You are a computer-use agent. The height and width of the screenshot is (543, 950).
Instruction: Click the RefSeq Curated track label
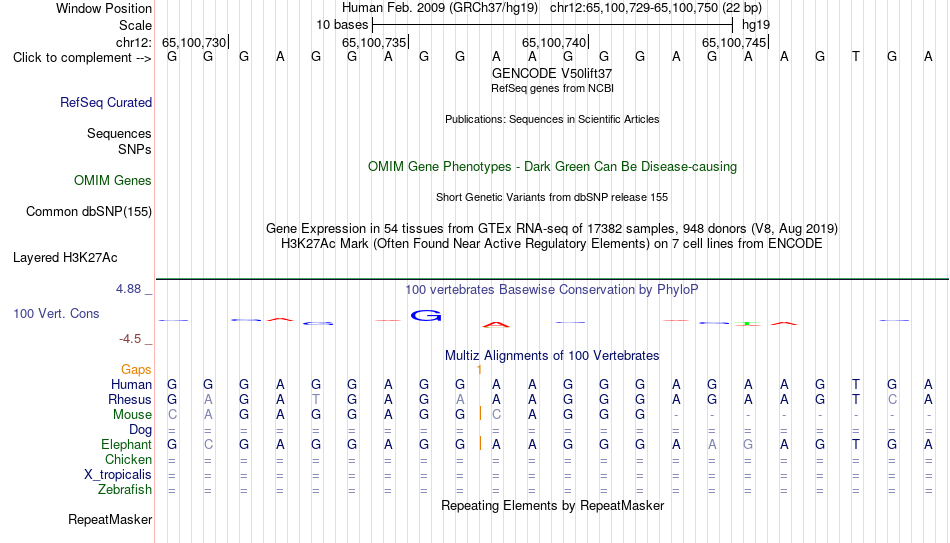pos(106,102)
